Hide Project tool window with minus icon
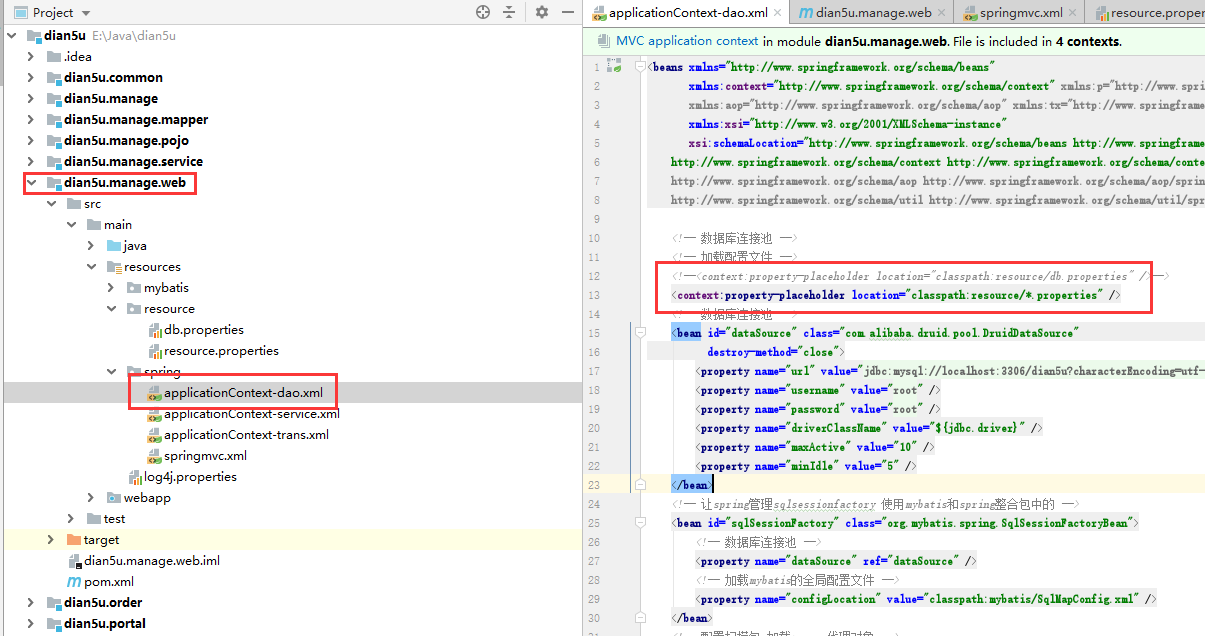Image resolution: width=1205 pixels, height=636 pixels. 567,12
